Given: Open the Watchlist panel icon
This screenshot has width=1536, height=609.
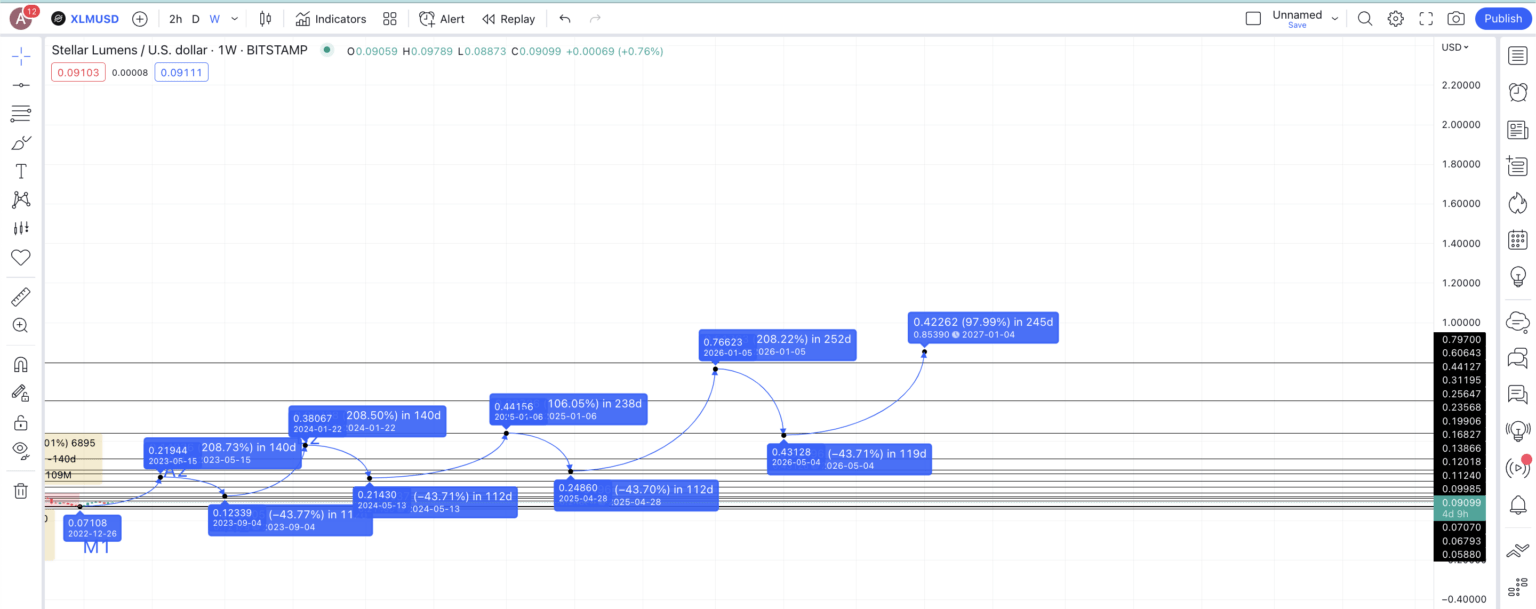Looking at the screenshot, I should pos(1517,57).
